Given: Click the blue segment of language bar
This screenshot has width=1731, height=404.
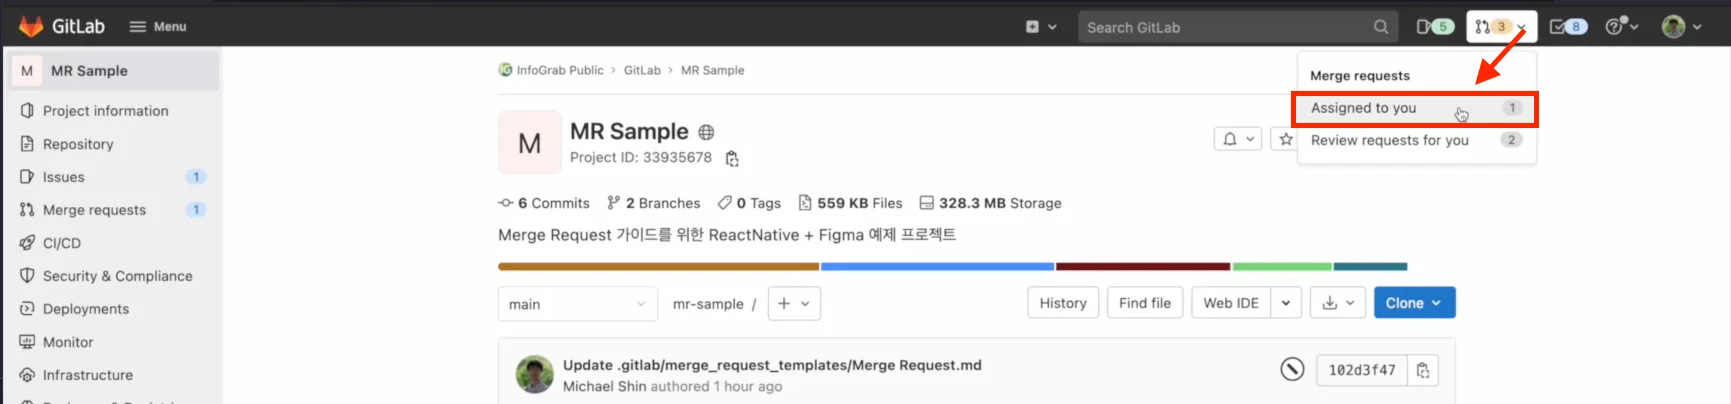Looking at the screenshot, I should coord(936,267).
